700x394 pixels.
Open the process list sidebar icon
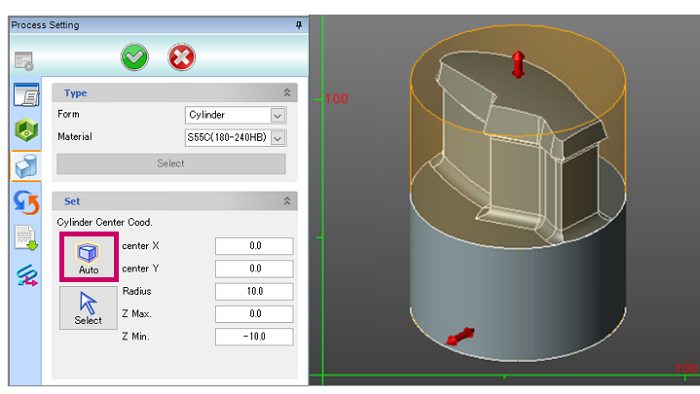pos(26,95)
